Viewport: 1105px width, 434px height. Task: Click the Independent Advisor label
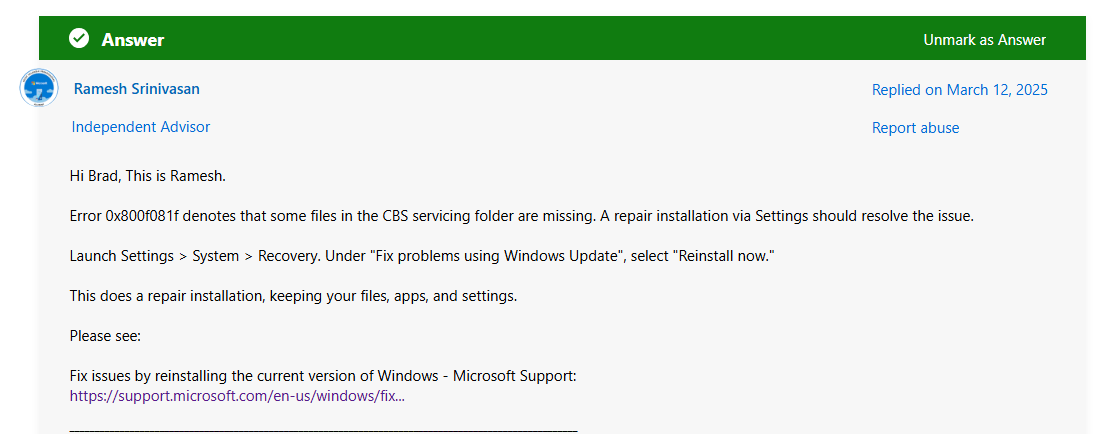tap(141, 127)
